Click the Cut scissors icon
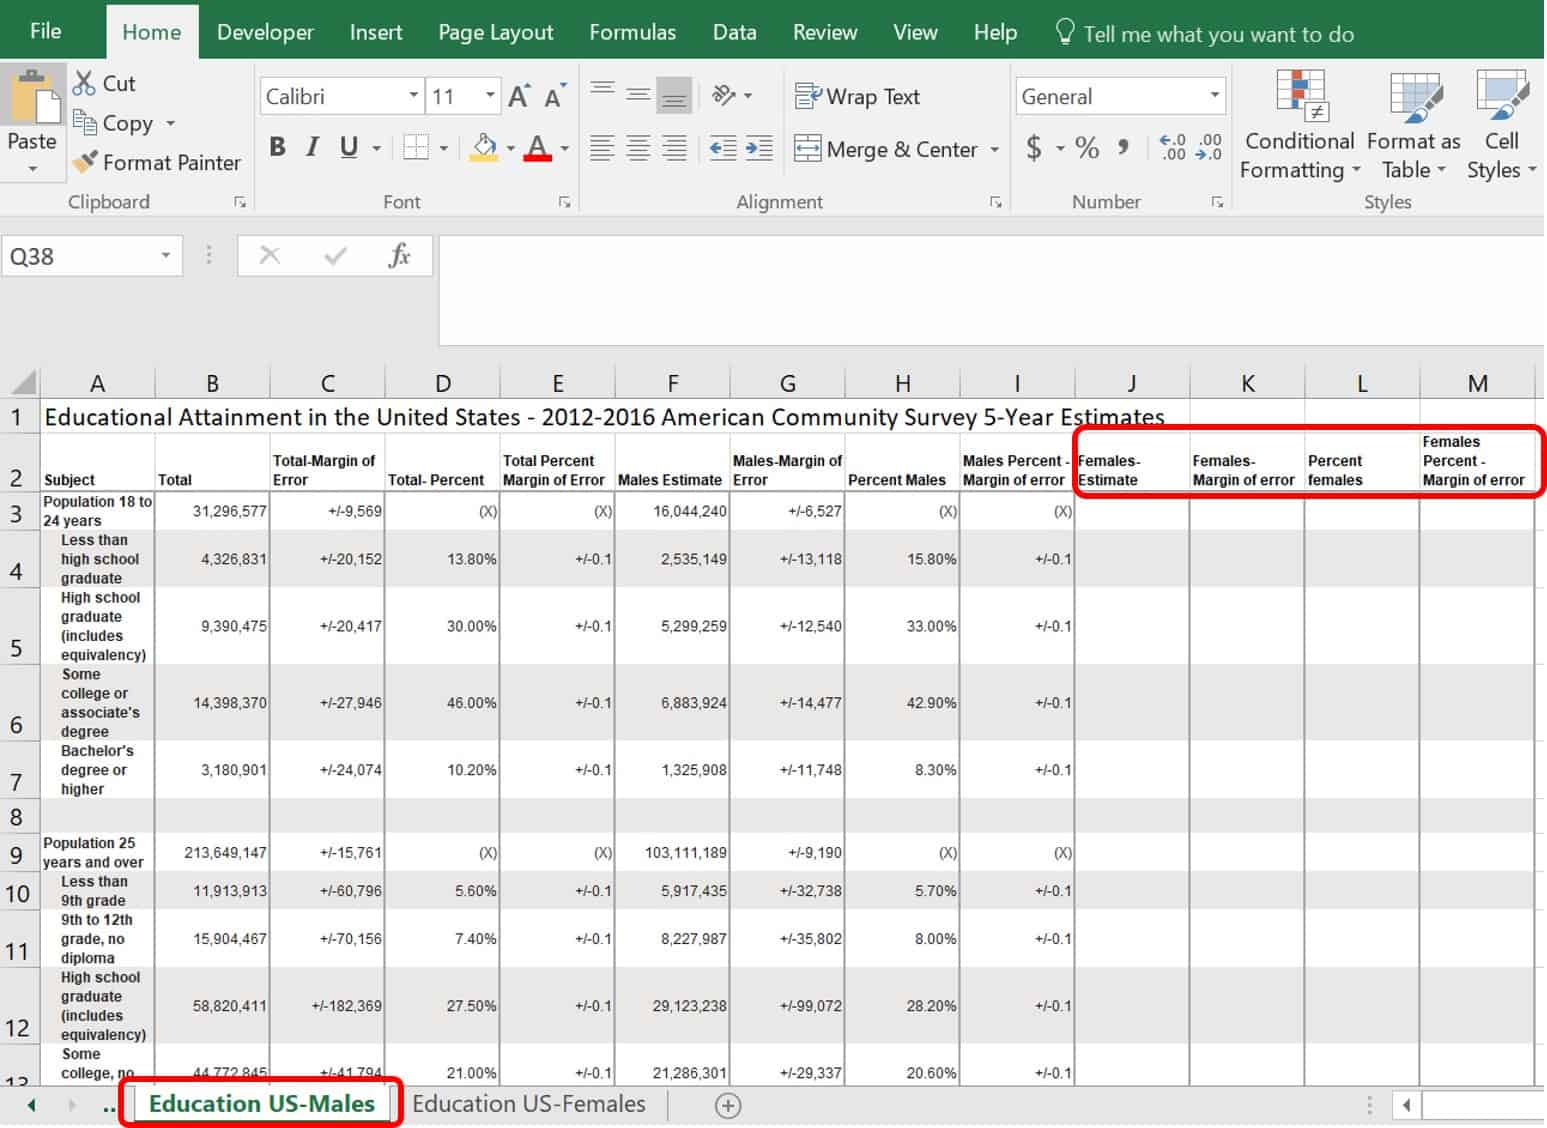Screen dimensions: 1547x1128 click(85, 84)
